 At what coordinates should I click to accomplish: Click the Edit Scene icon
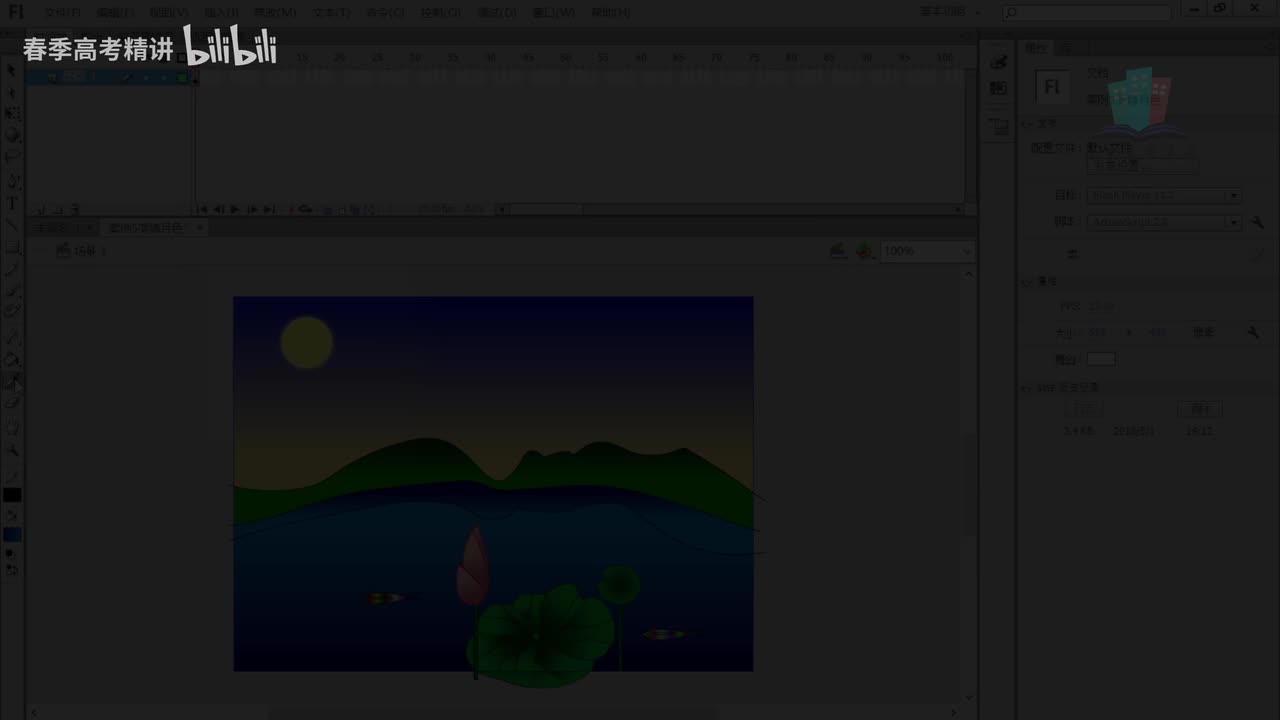coord(838,251)
